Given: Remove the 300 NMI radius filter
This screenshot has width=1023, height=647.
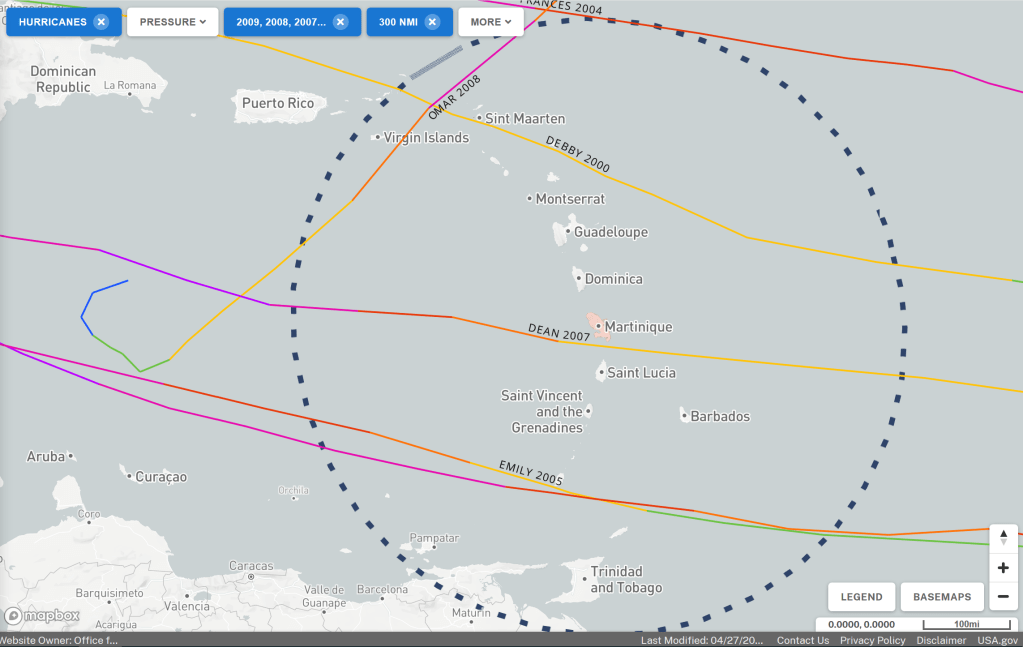Looking at the screenshot, I should [432, 22].
